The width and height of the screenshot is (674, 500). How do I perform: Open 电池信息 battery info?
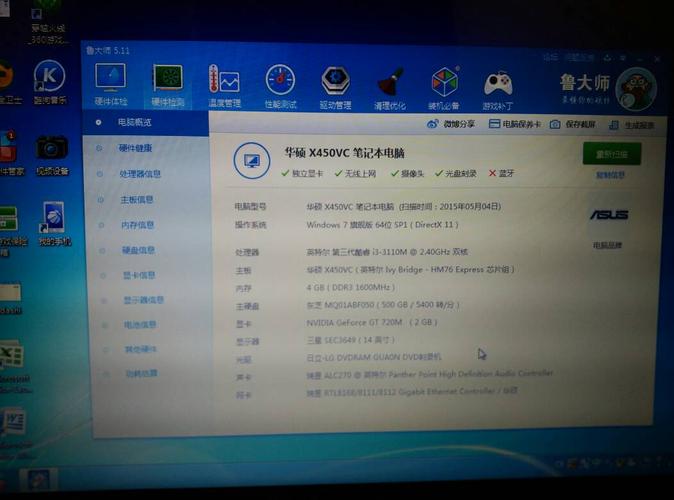(x=140, y=325)
